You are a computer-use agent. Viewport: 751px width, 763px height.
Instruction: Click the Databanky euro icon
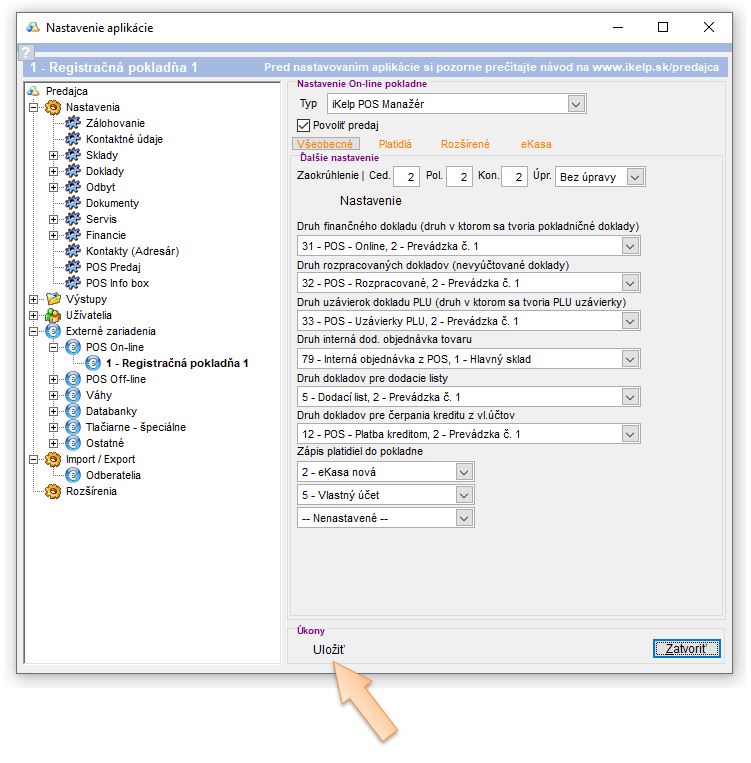pos(73,411)
